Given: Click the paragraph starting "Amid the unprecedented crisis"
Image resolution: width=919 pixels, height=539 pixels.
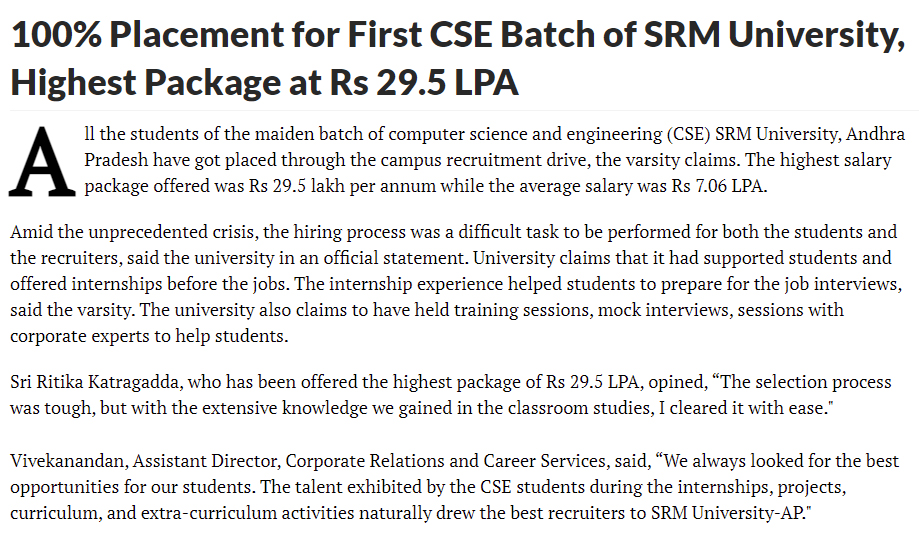Looking at the screenshot, I should click(x=450, y=284).
